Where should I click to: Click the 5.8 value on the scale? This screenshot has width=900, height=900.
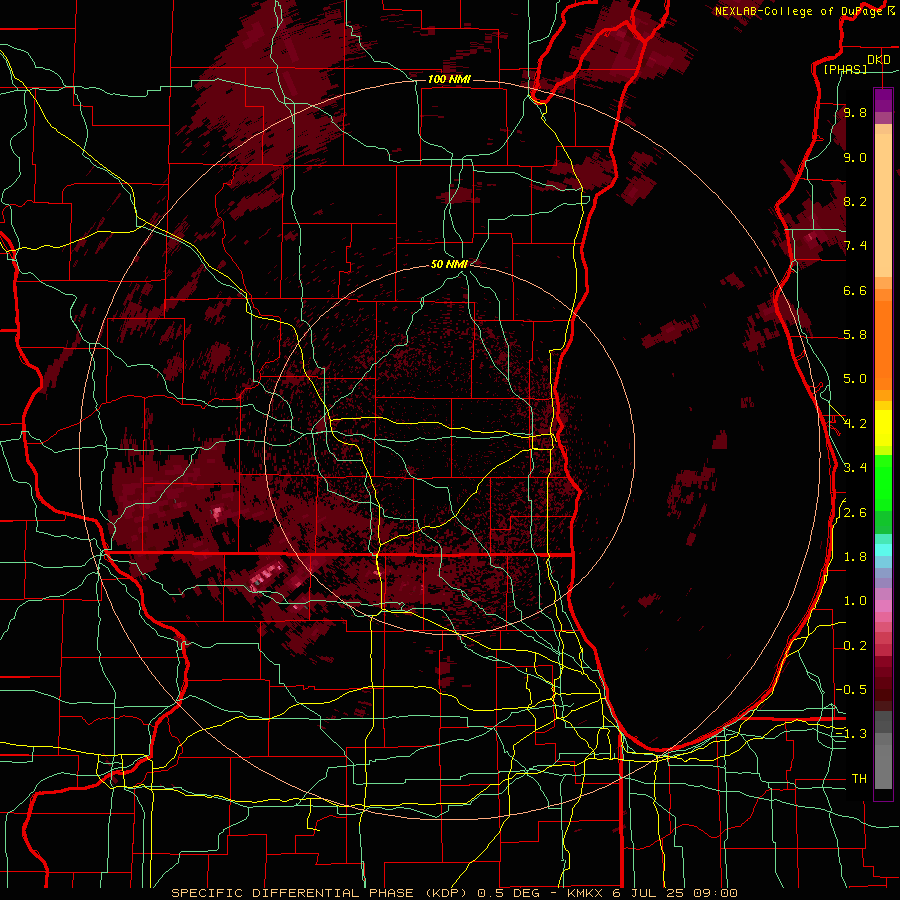tap(855, 335)
